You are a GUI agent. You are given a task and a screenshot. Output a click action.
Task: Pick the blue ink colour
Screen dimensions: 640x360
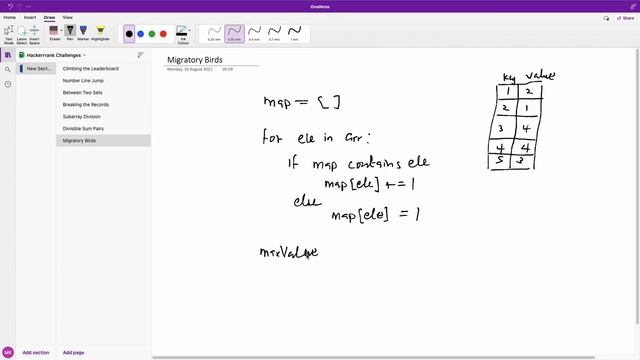coord(141,34)
